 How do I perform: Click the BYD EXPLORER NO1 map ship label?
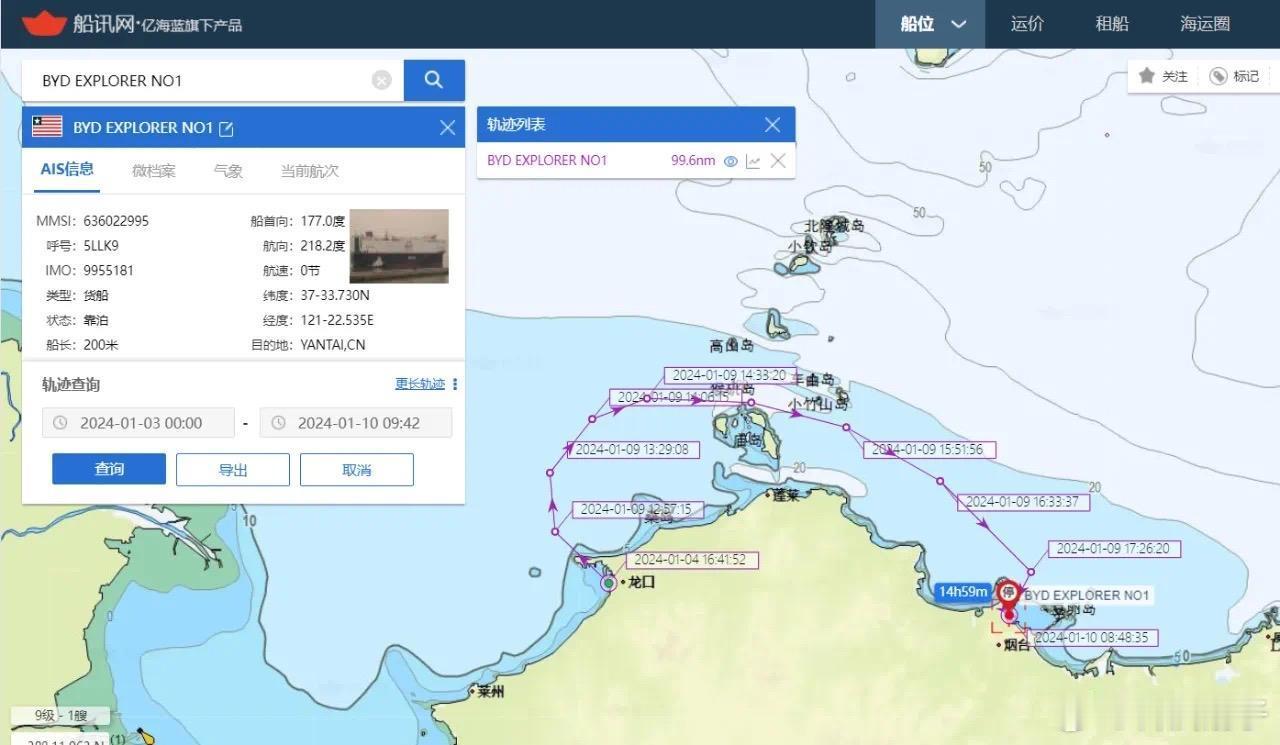(1087, 595)
